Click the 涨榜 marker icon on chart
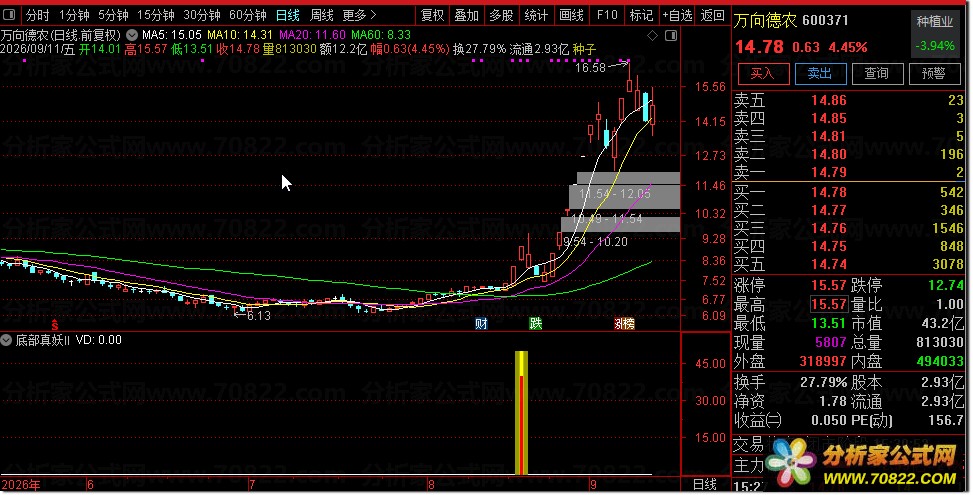973x495 pixels. [x=624, y=323]
